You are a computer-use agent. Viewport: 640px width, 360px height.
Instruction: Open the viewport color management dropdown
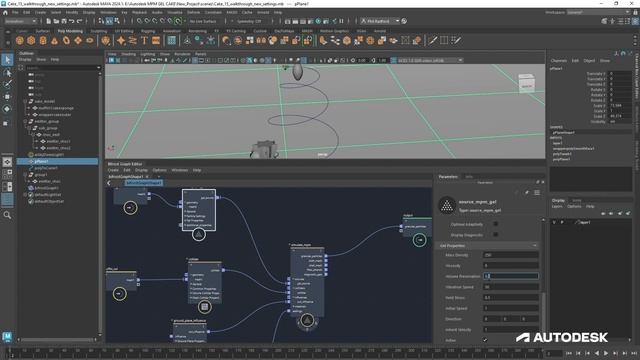pos(429,60)
